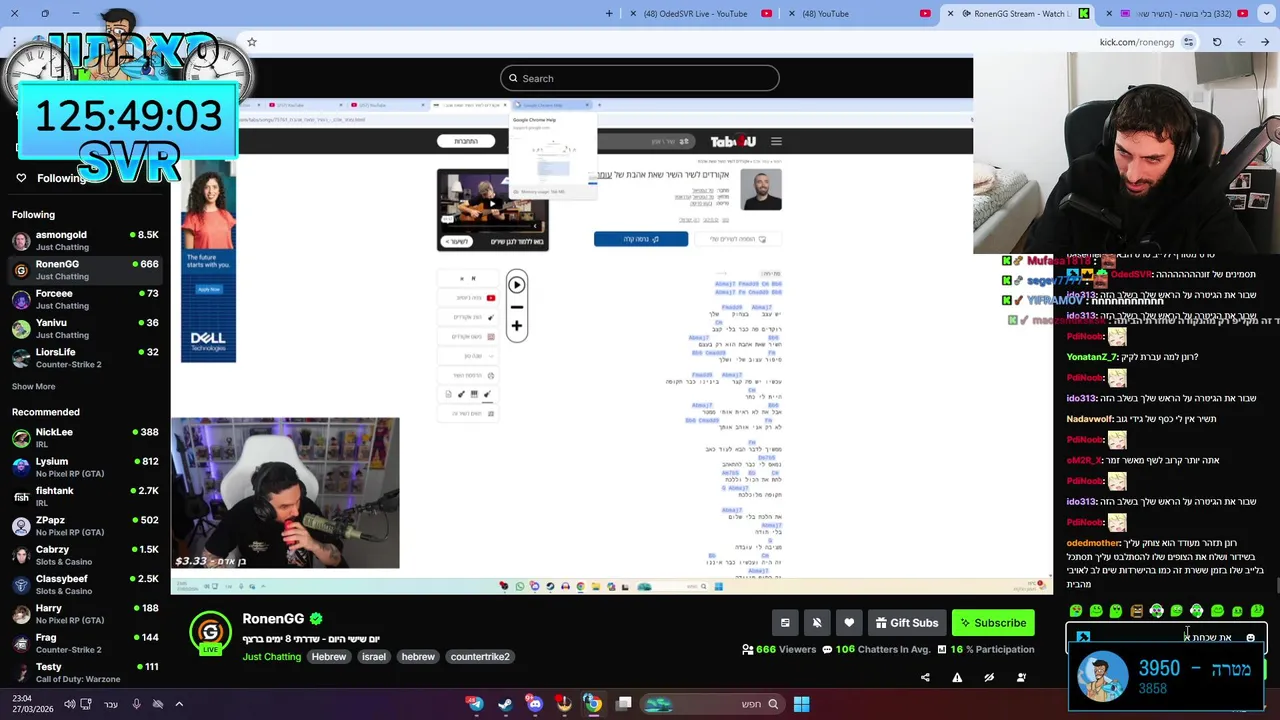Open the stream info card icon

pos(785,623)
